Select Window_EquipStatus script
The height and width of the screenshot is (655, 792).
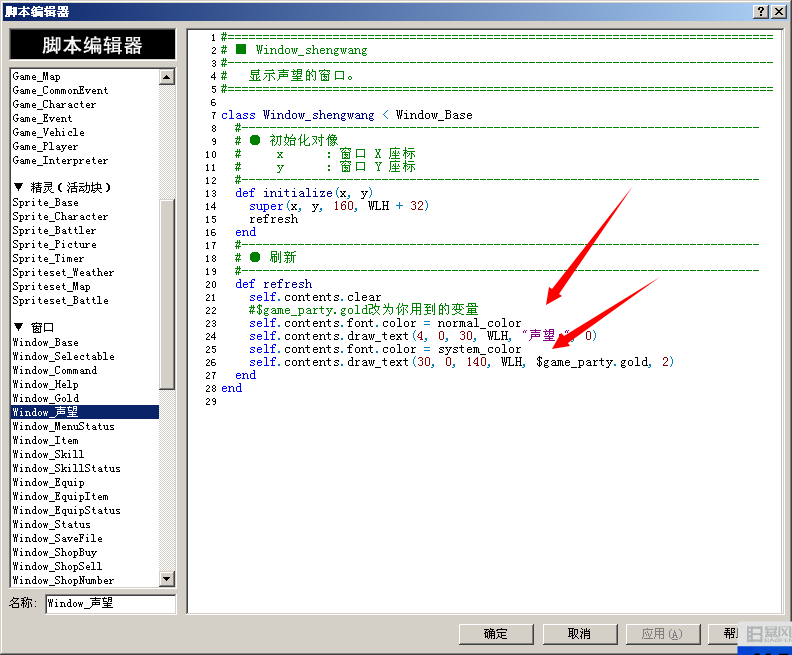point(67,511)
